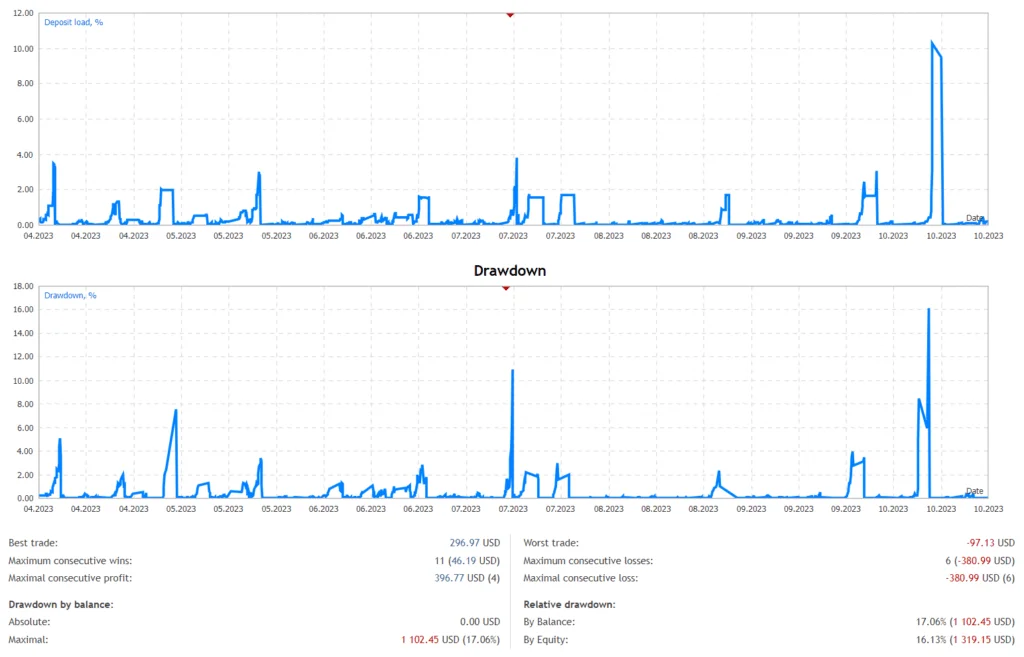
Task: Click the By Balance relative drawdown value
Action: [x=963, y=621]
